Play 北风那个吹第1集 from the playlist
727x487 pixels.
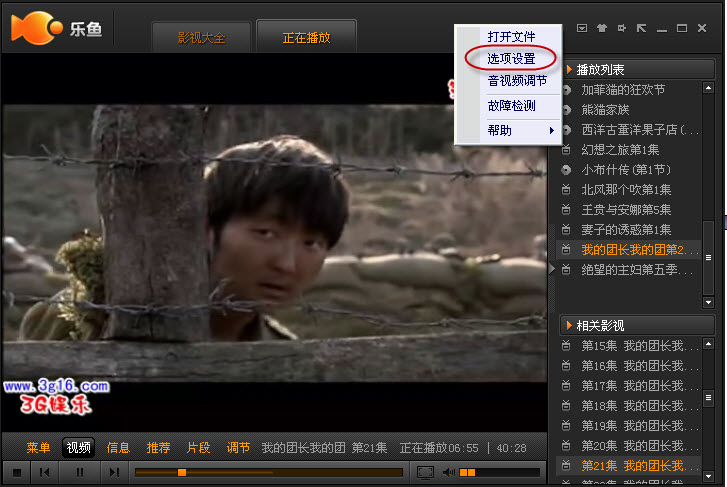[x=626, y=189]
